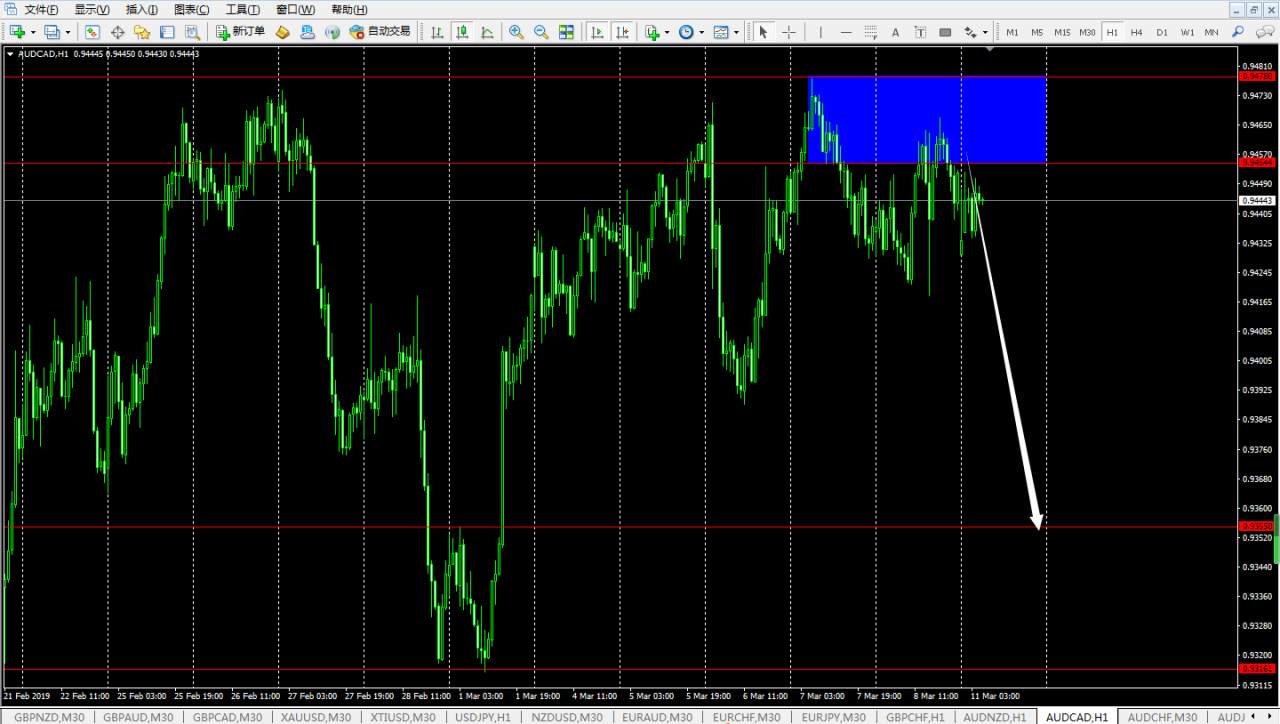Select the vertical line drawing tool
This screenshot has width=1280, height=724.
coord(820,32)
